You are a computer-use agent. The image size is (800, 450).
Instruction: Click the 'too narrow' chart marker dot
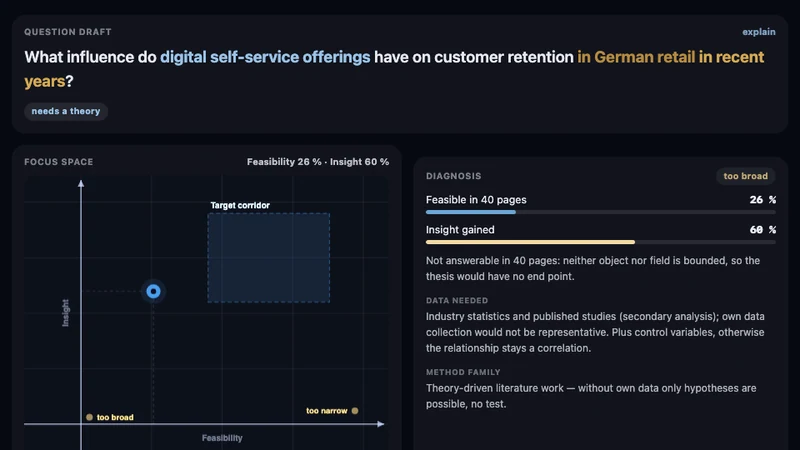click(x=355, y=411)
